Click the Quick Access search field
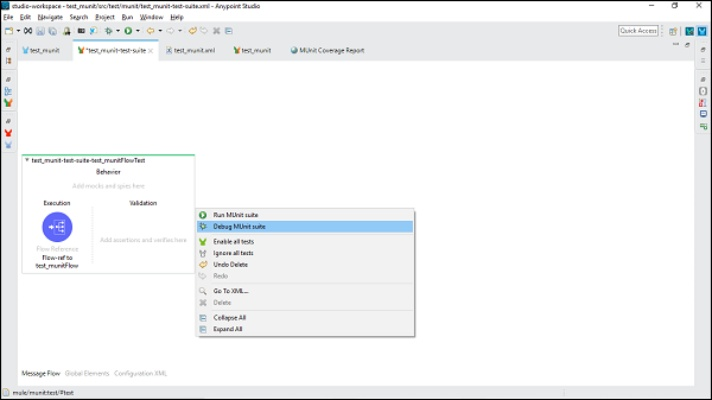712x400 pixels. tap(639, 31)
